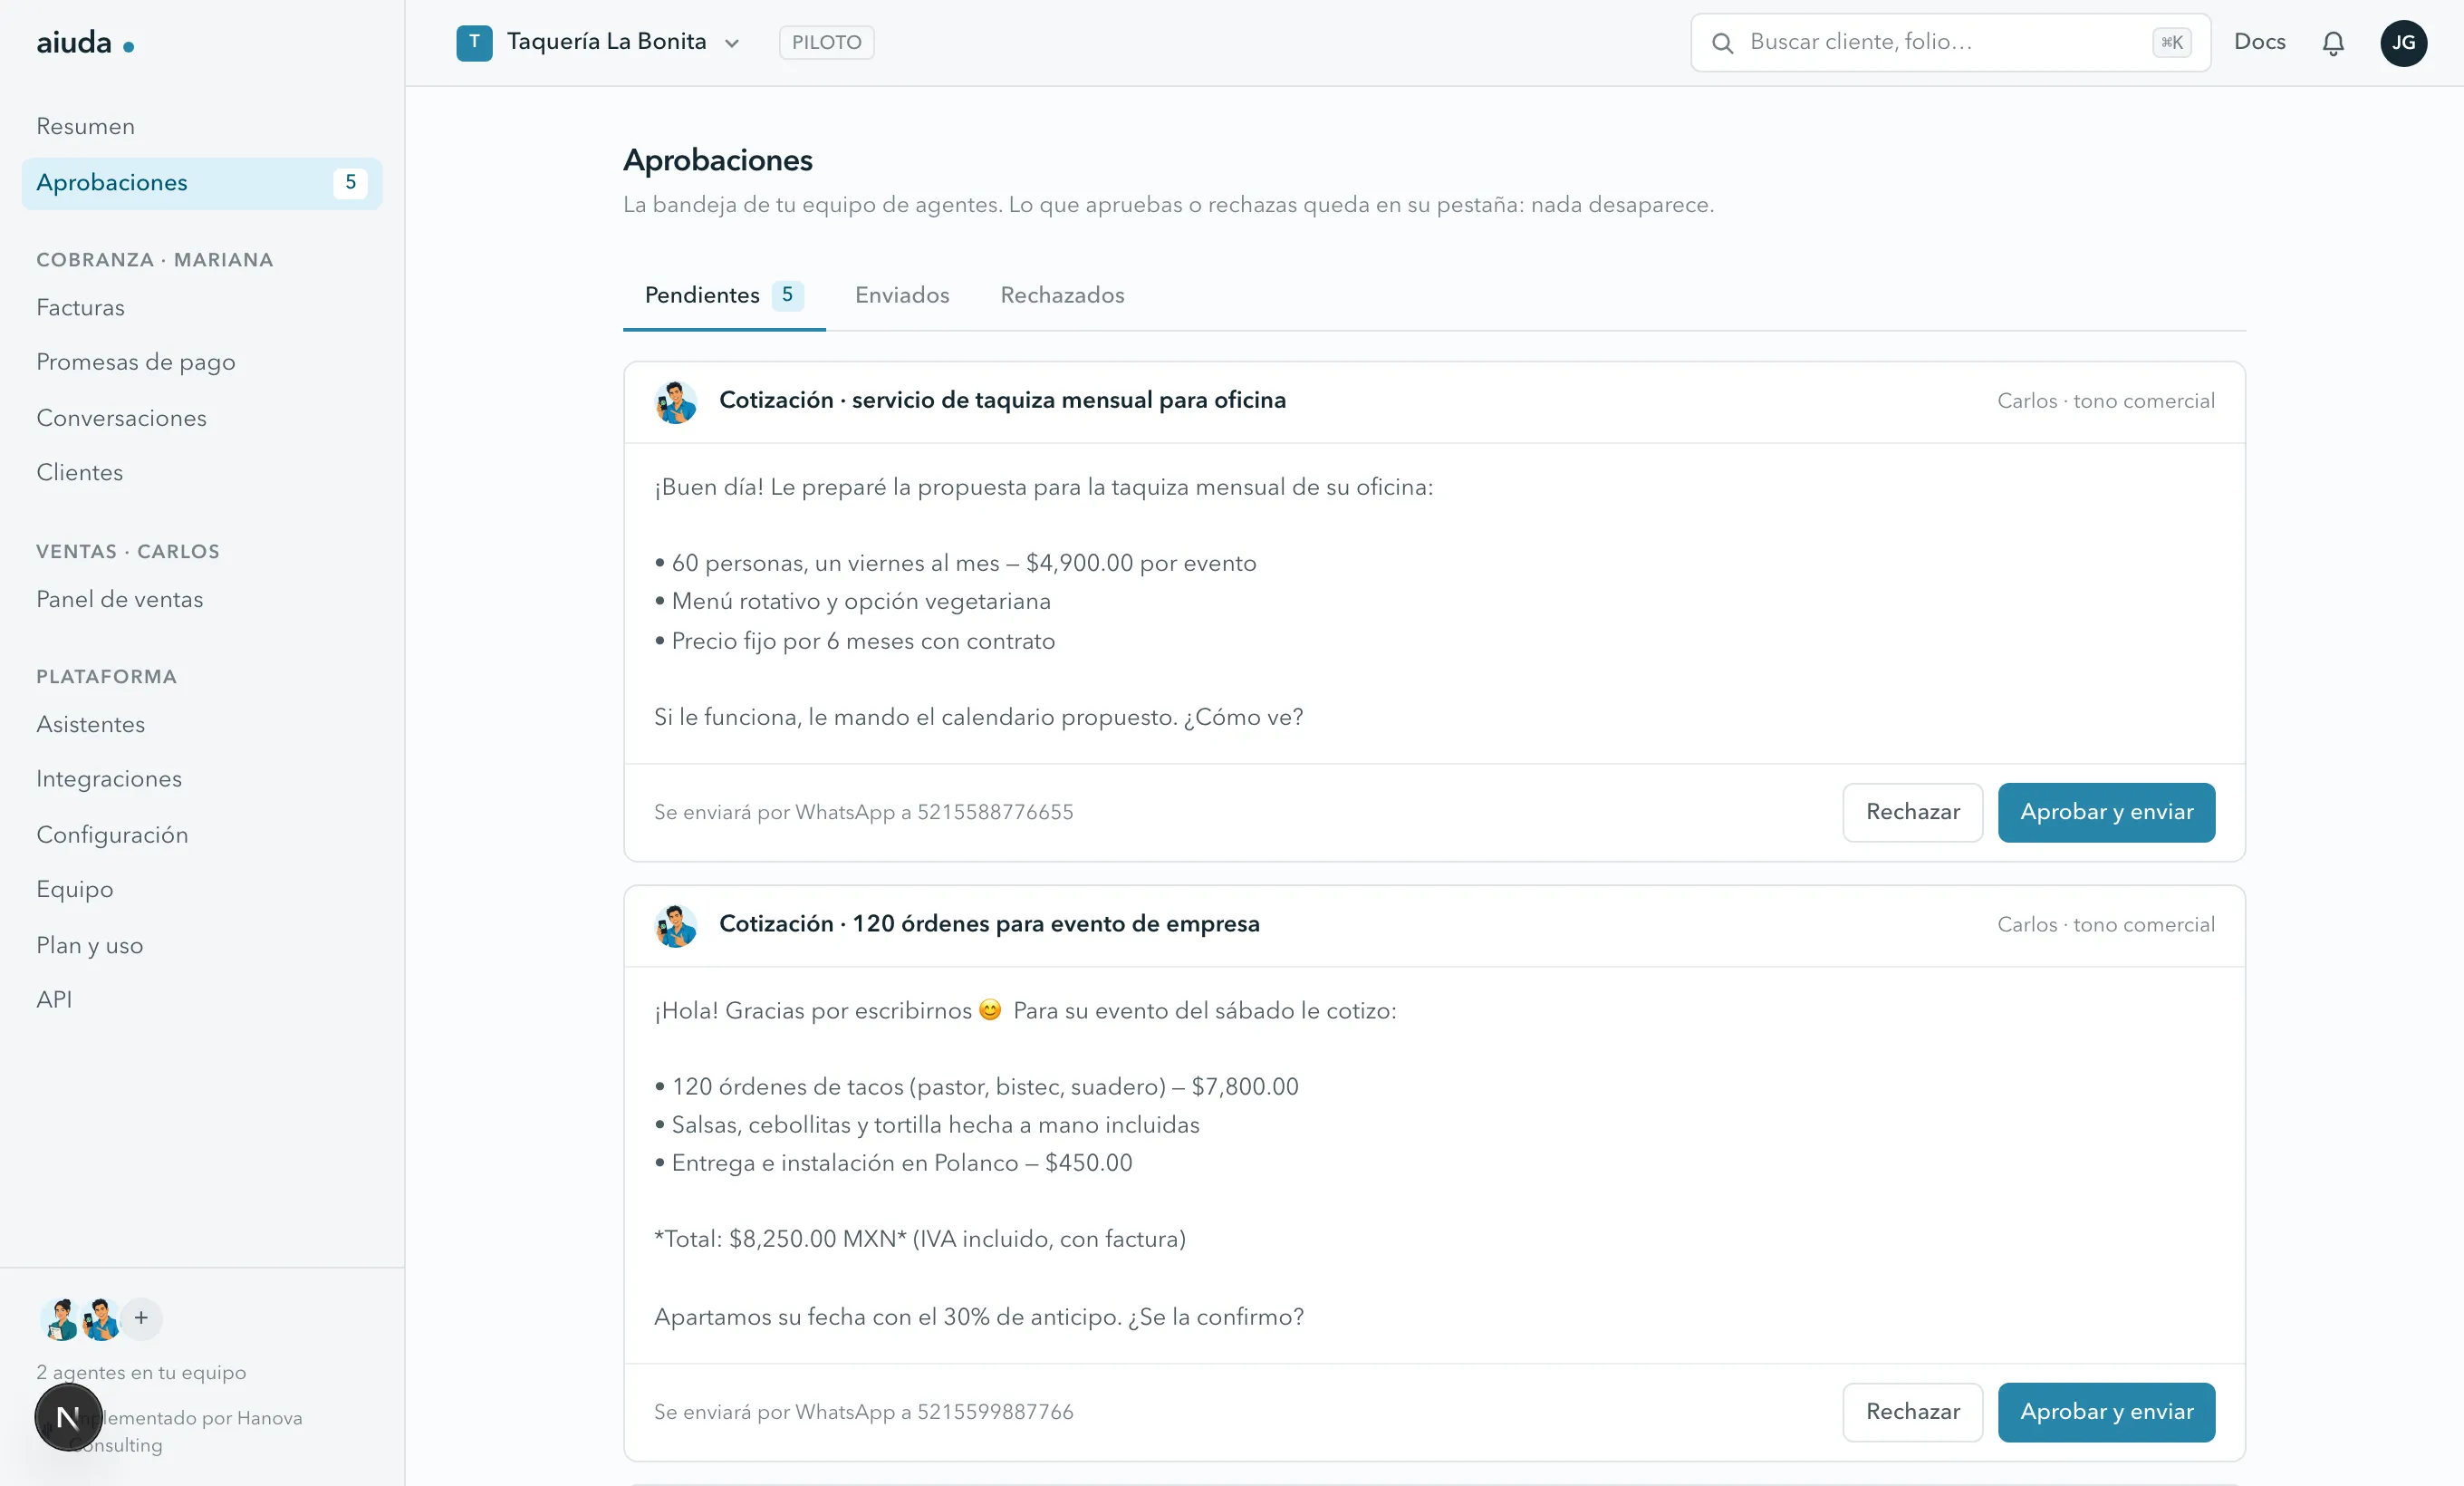Click the line 60 personas, un viernes al mes

point(955,563)
